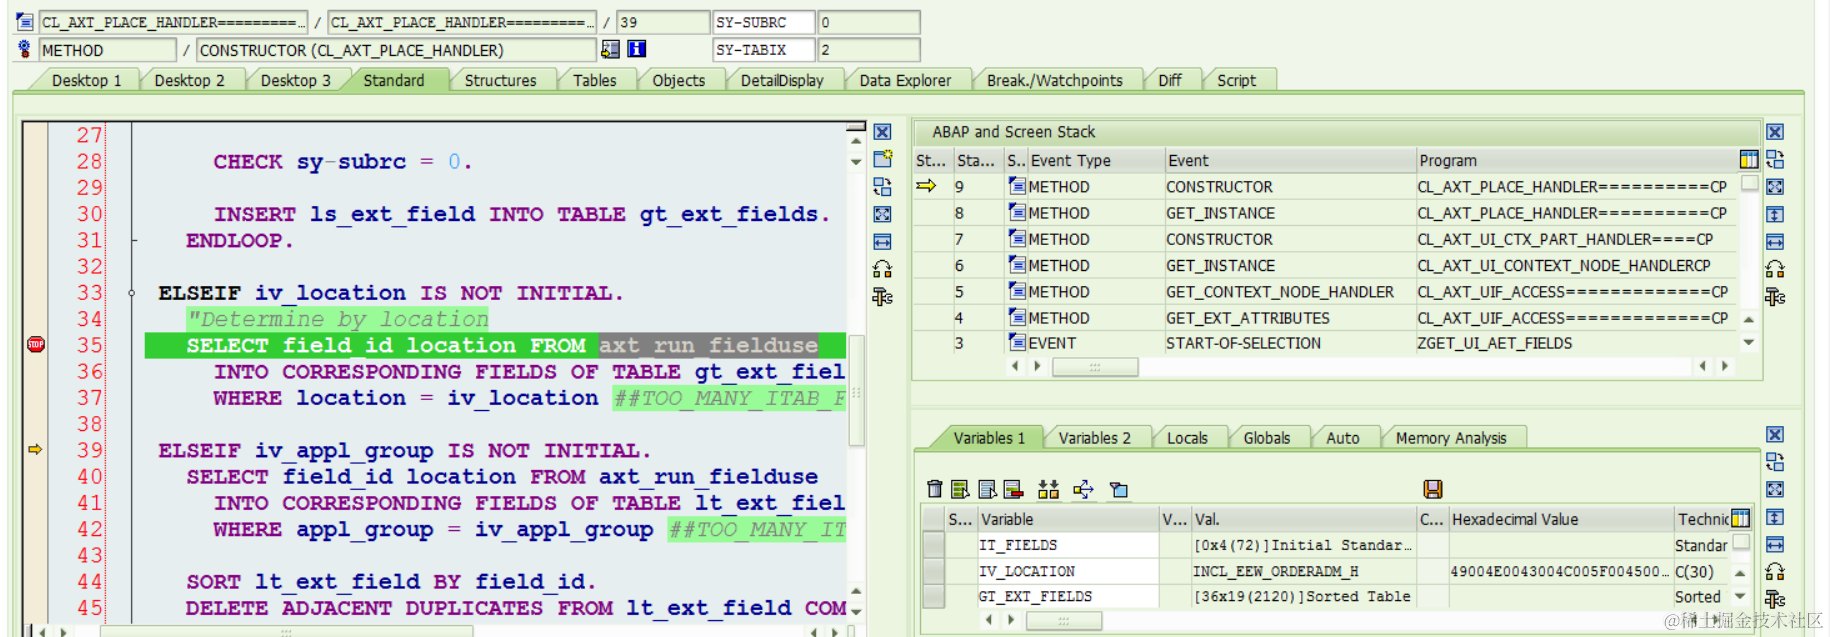Click code line 44 SORT lt_ext_field

[x=391, y=581]
